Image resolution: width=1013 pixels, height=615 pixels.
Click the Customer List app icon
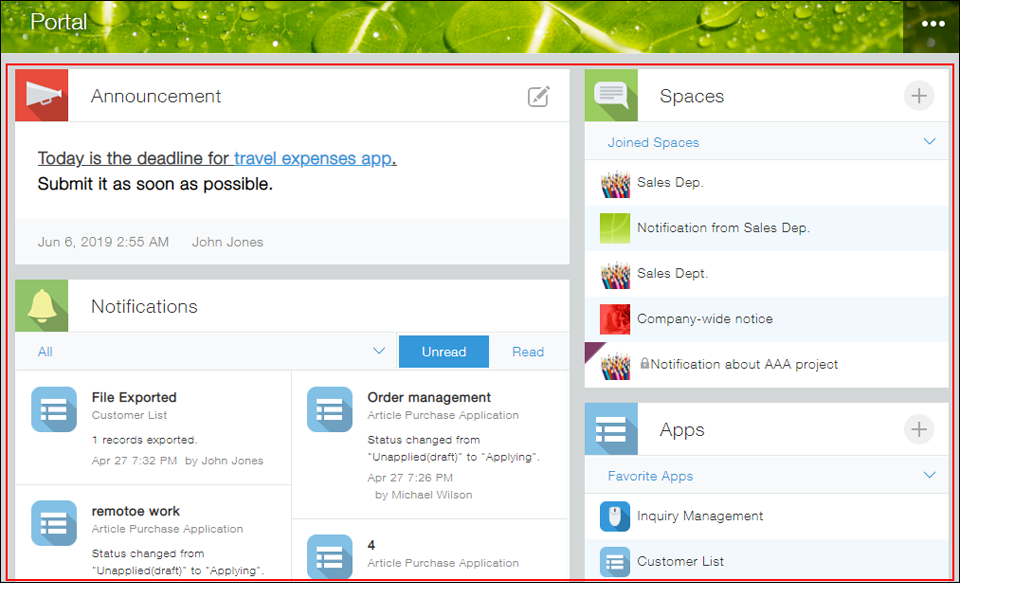[614, 561]
